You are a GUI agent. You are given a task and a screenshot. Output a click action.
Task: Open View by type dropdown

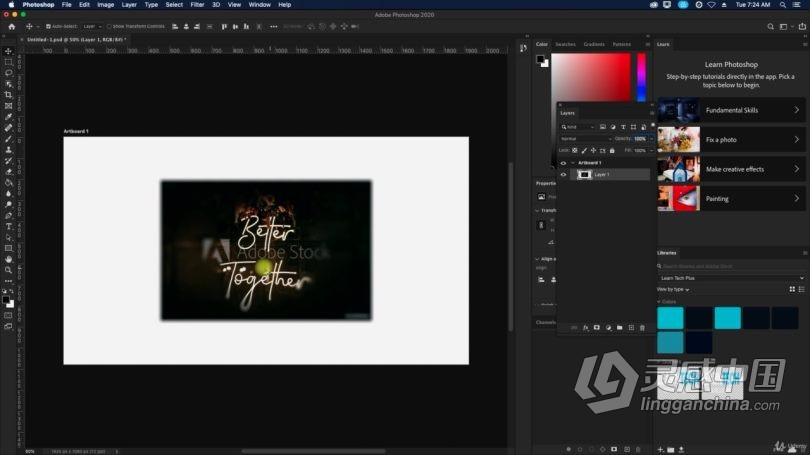coord(673,289)
